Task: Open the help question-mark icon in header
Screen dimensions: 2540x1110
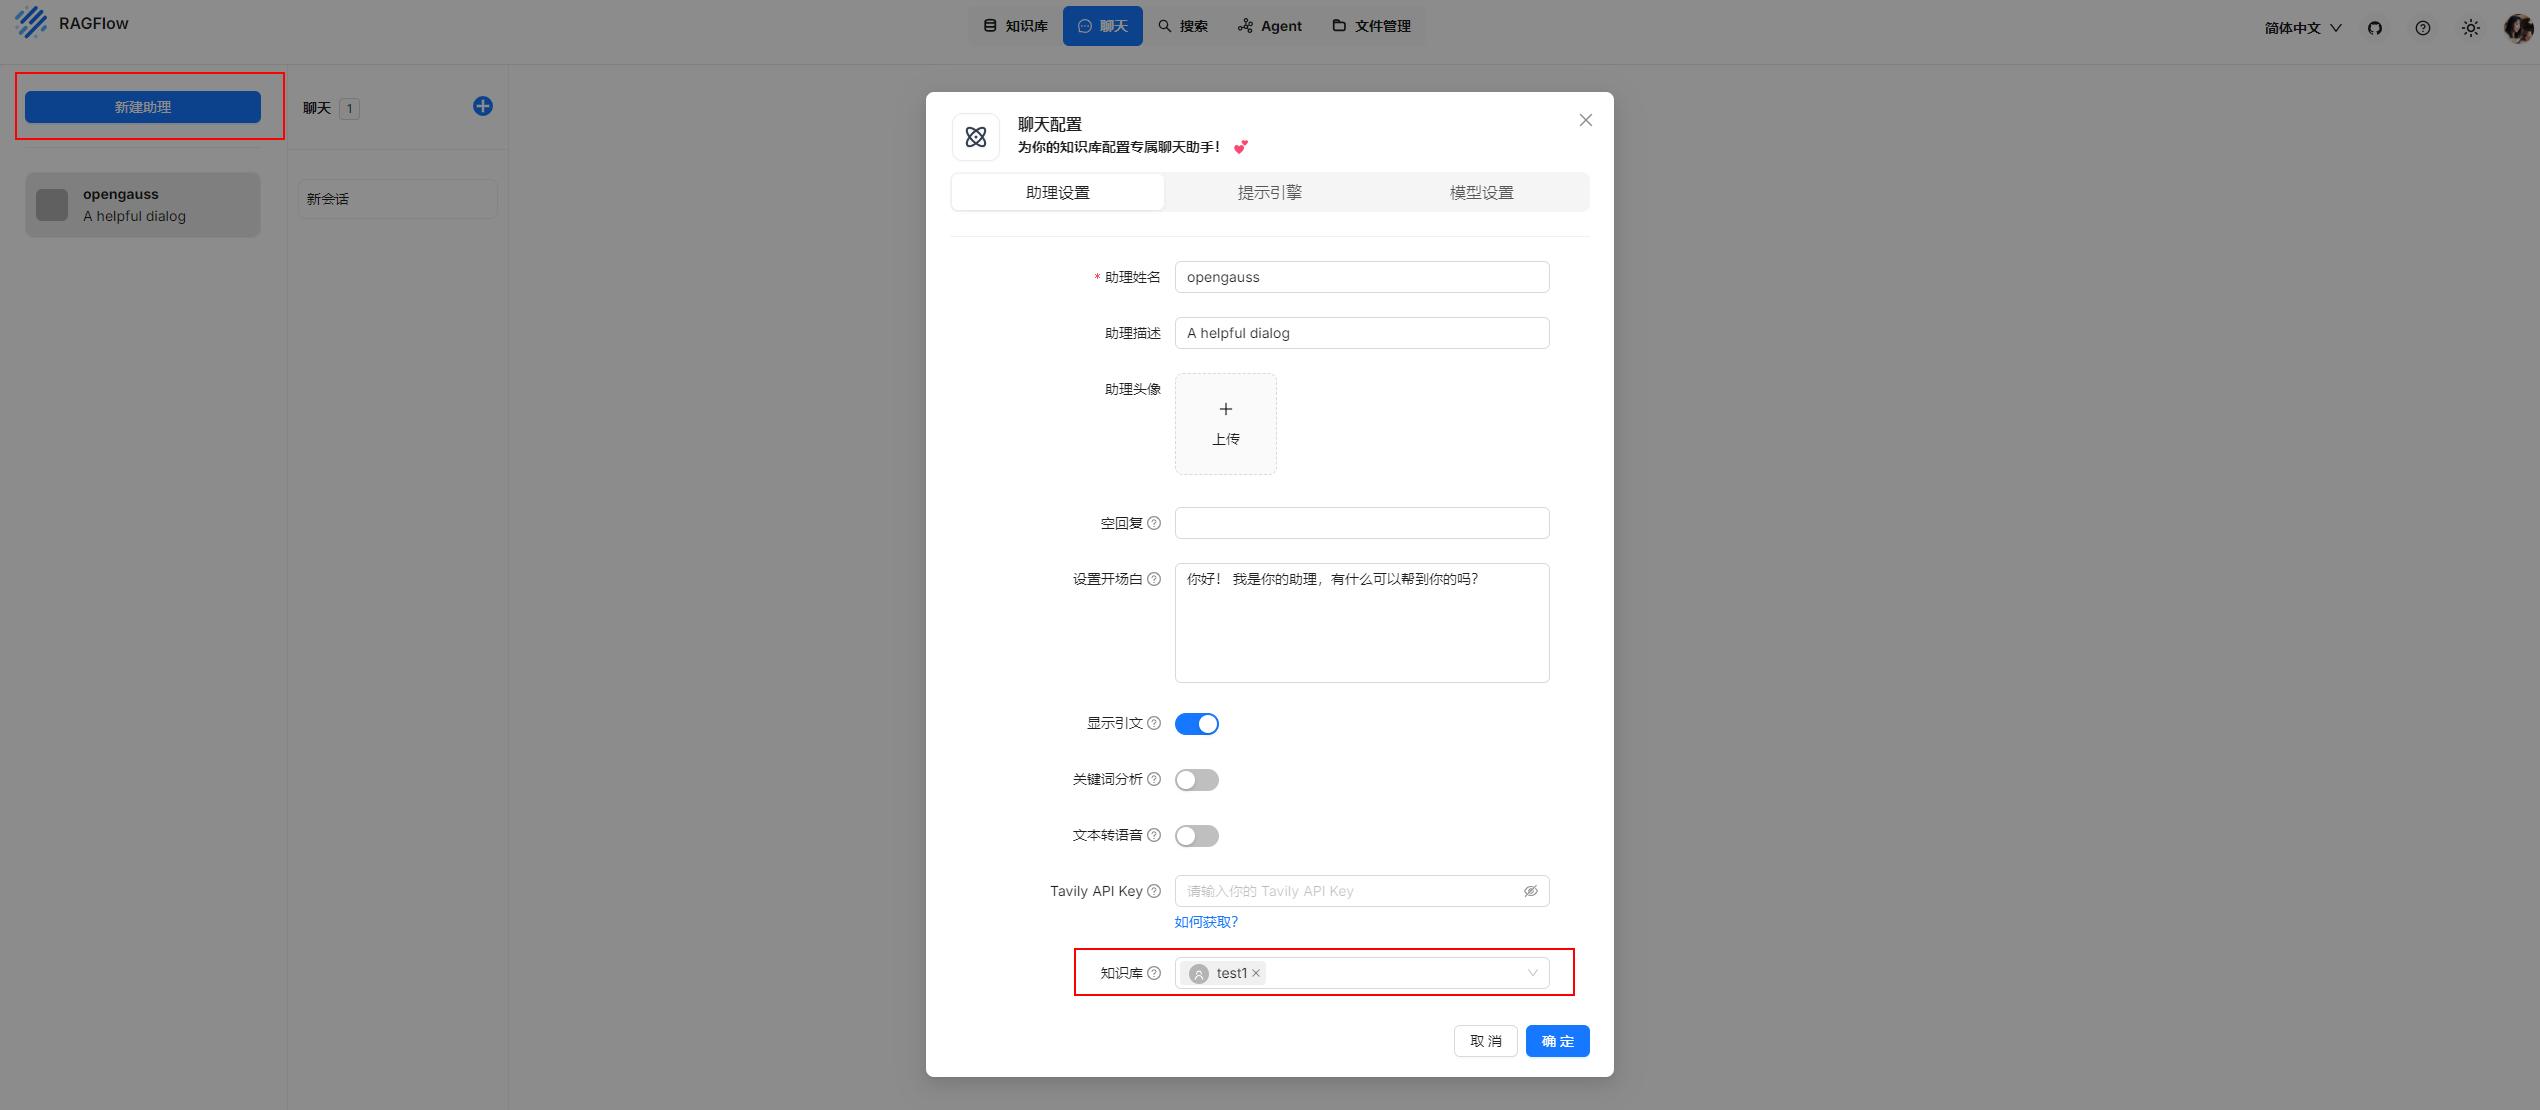Action: click(x=2423, y=28)
